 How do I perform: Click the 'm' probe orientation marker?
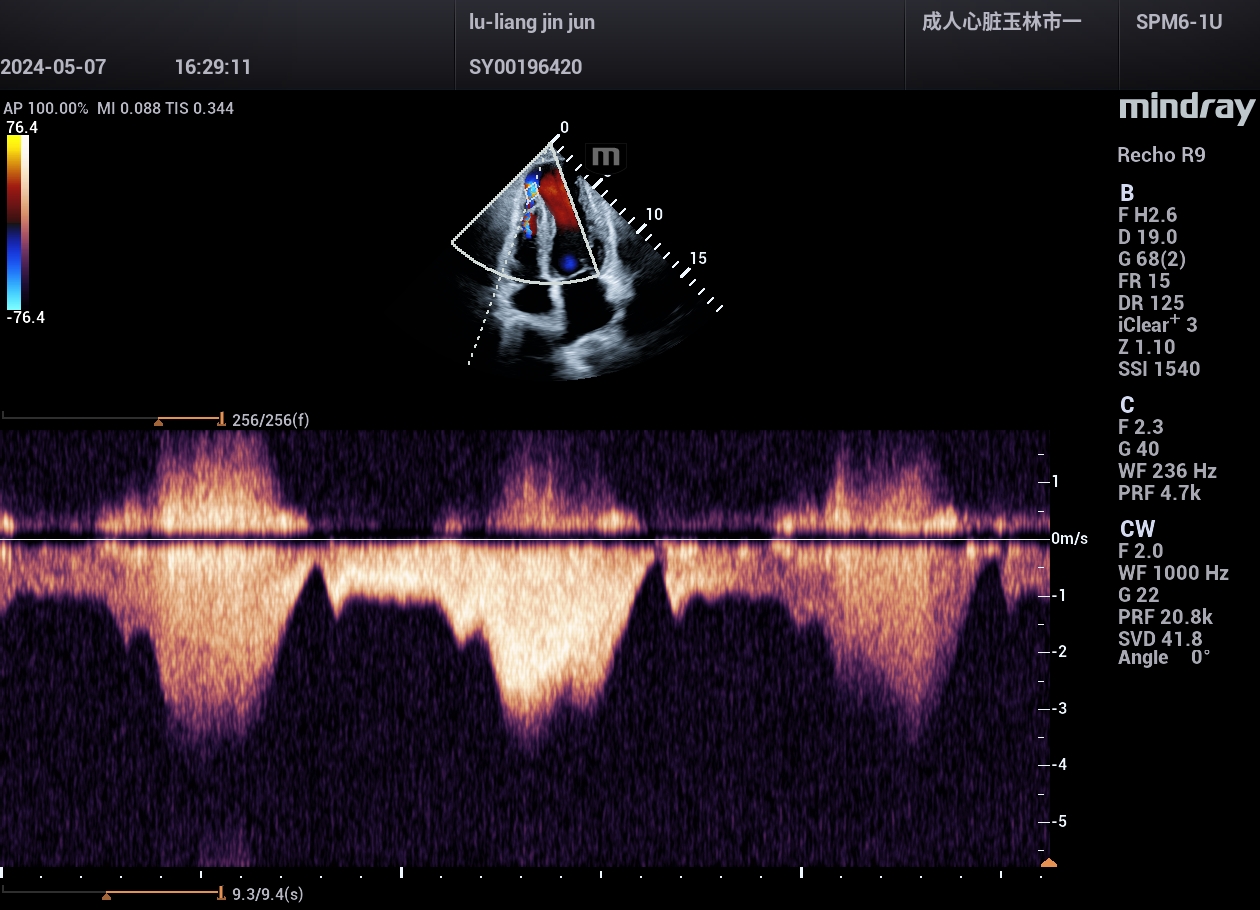click(606, 157)
